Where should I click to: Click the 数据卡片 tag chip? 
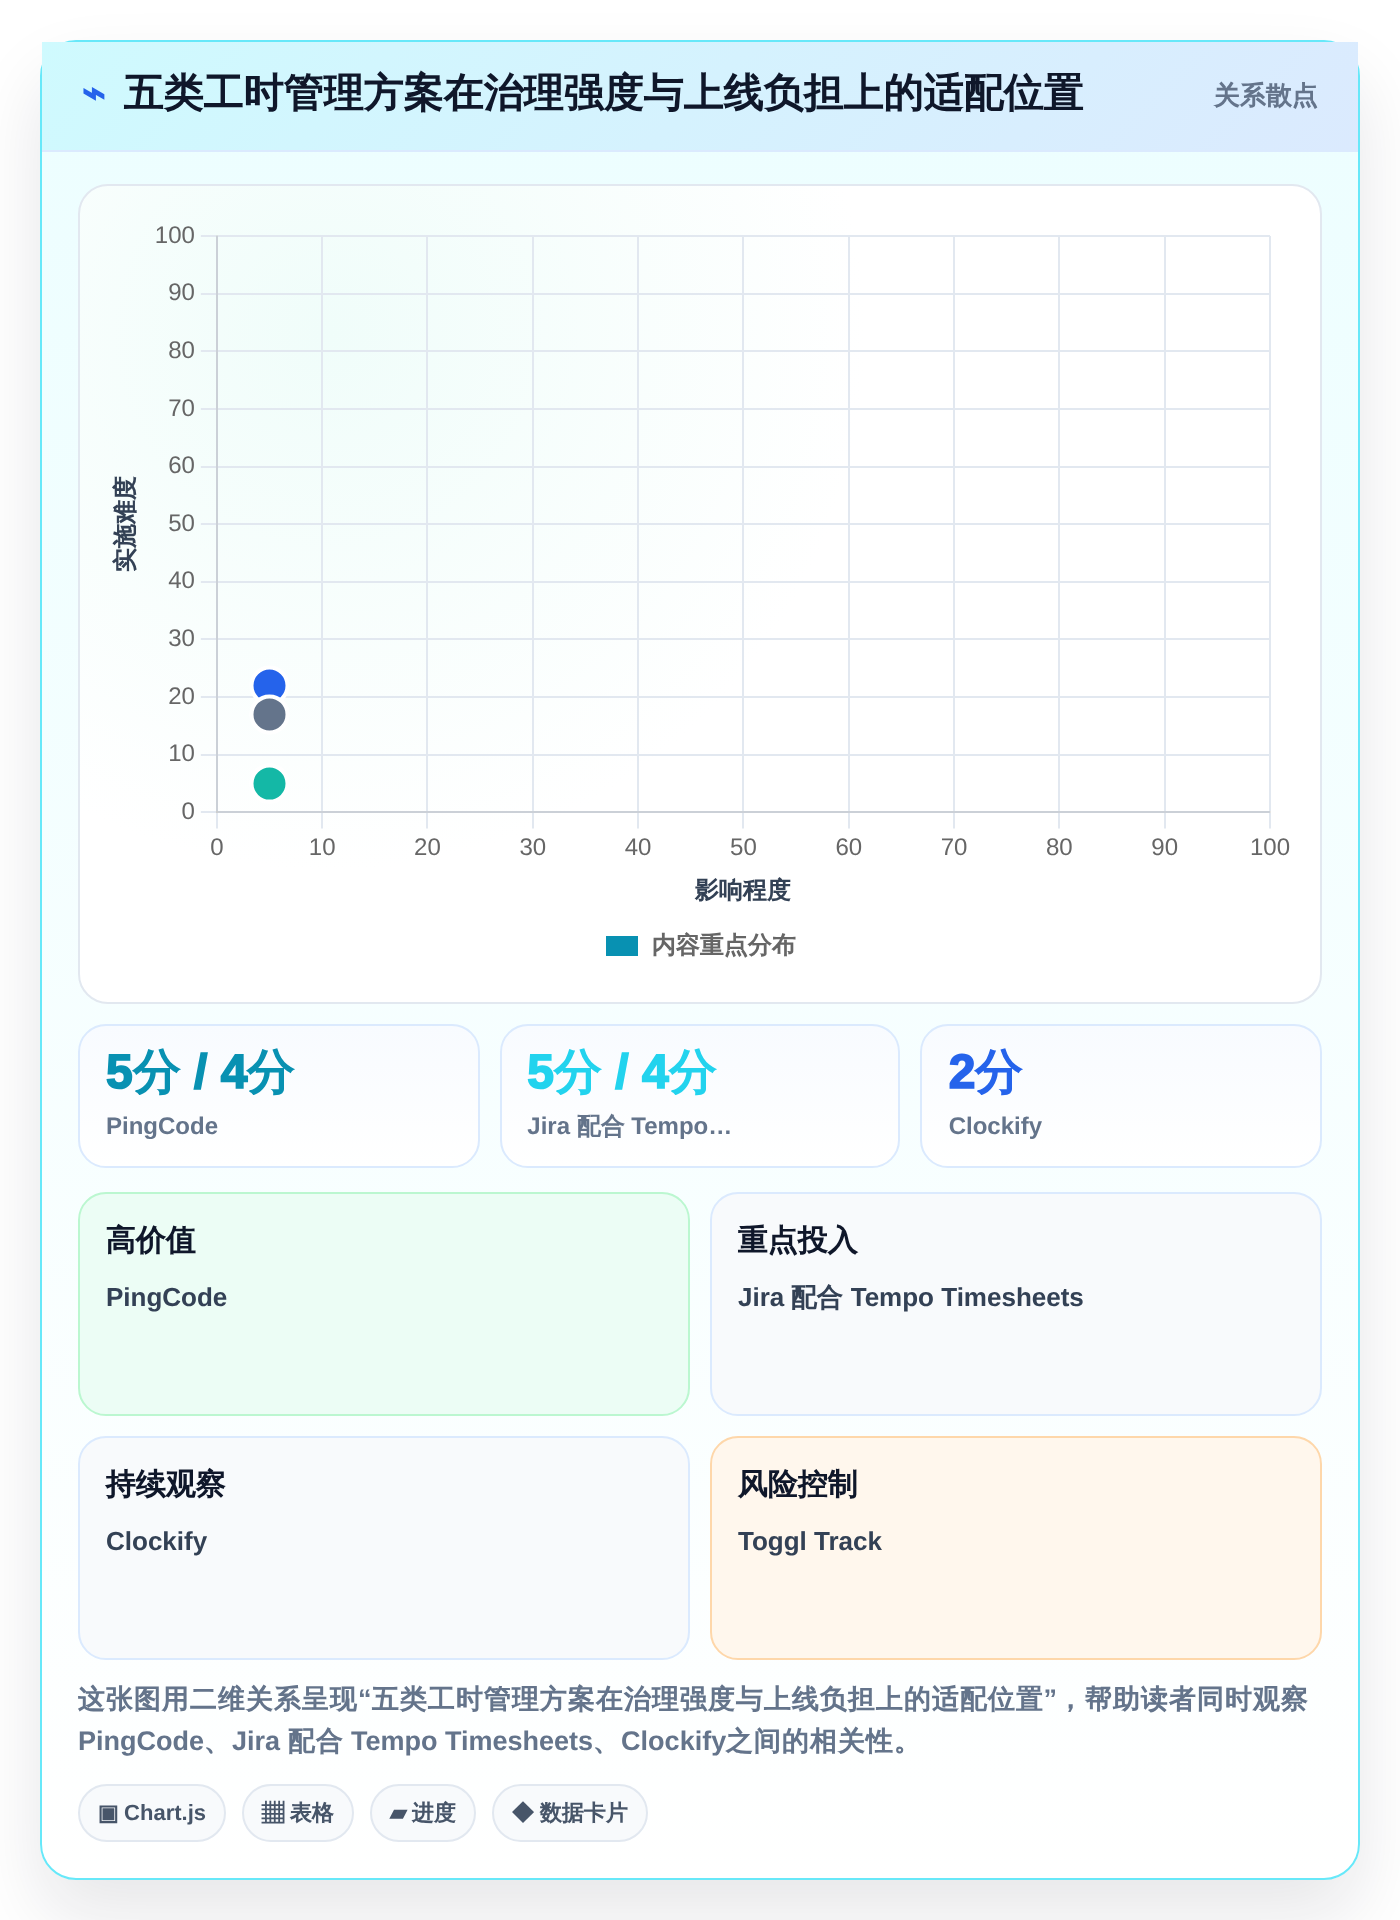pyautogui.click(x=570, y=1813)
